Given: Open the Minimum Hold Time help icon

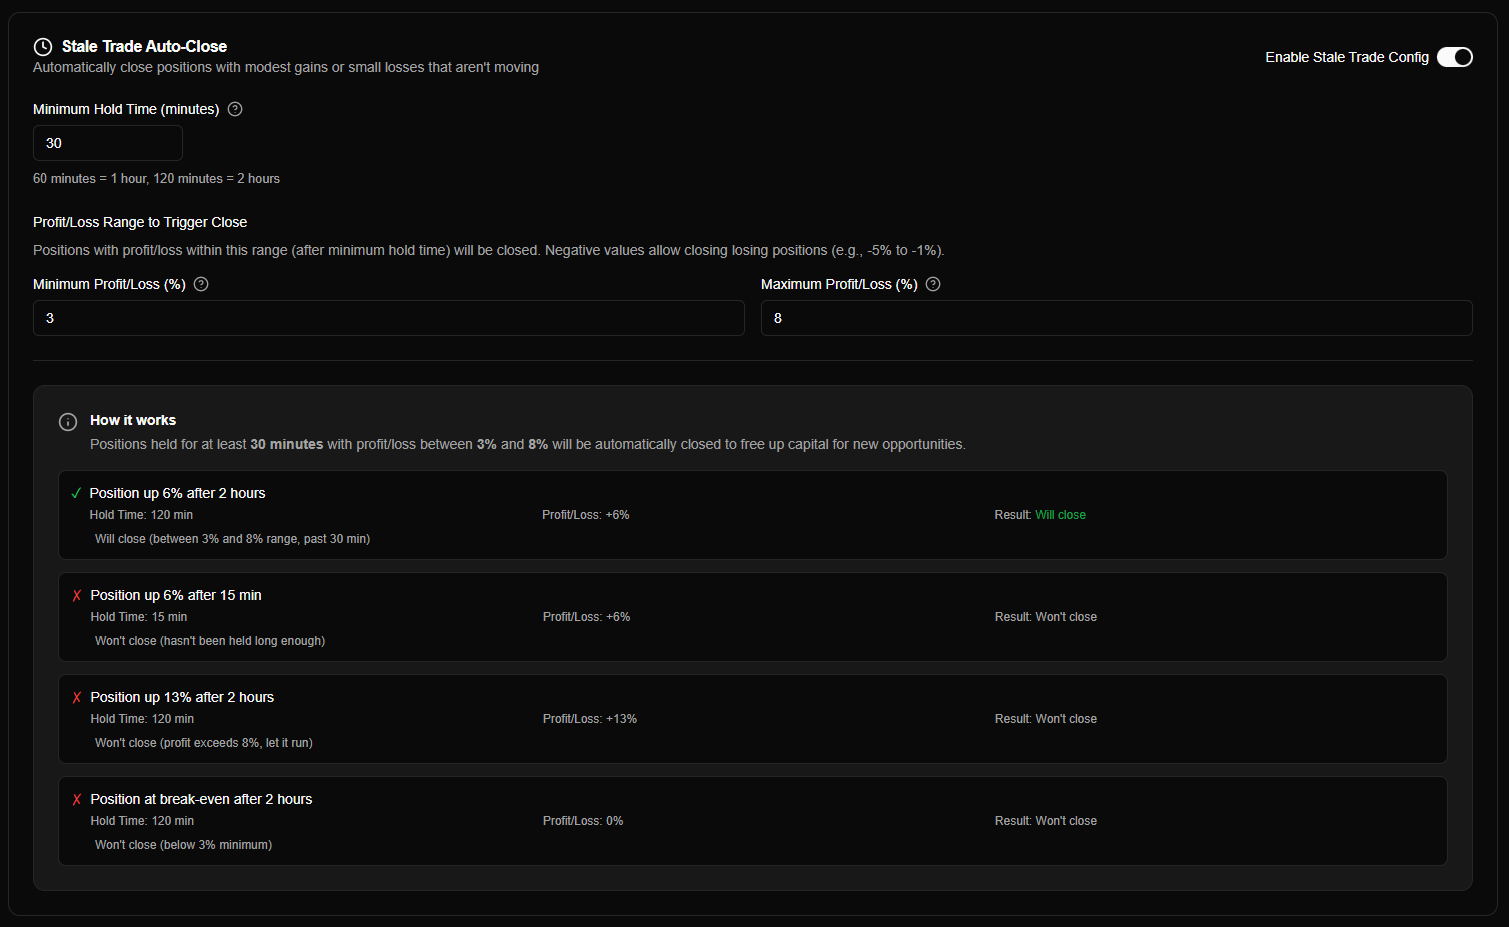Looking at the screenshot, I should click(234, 108).
